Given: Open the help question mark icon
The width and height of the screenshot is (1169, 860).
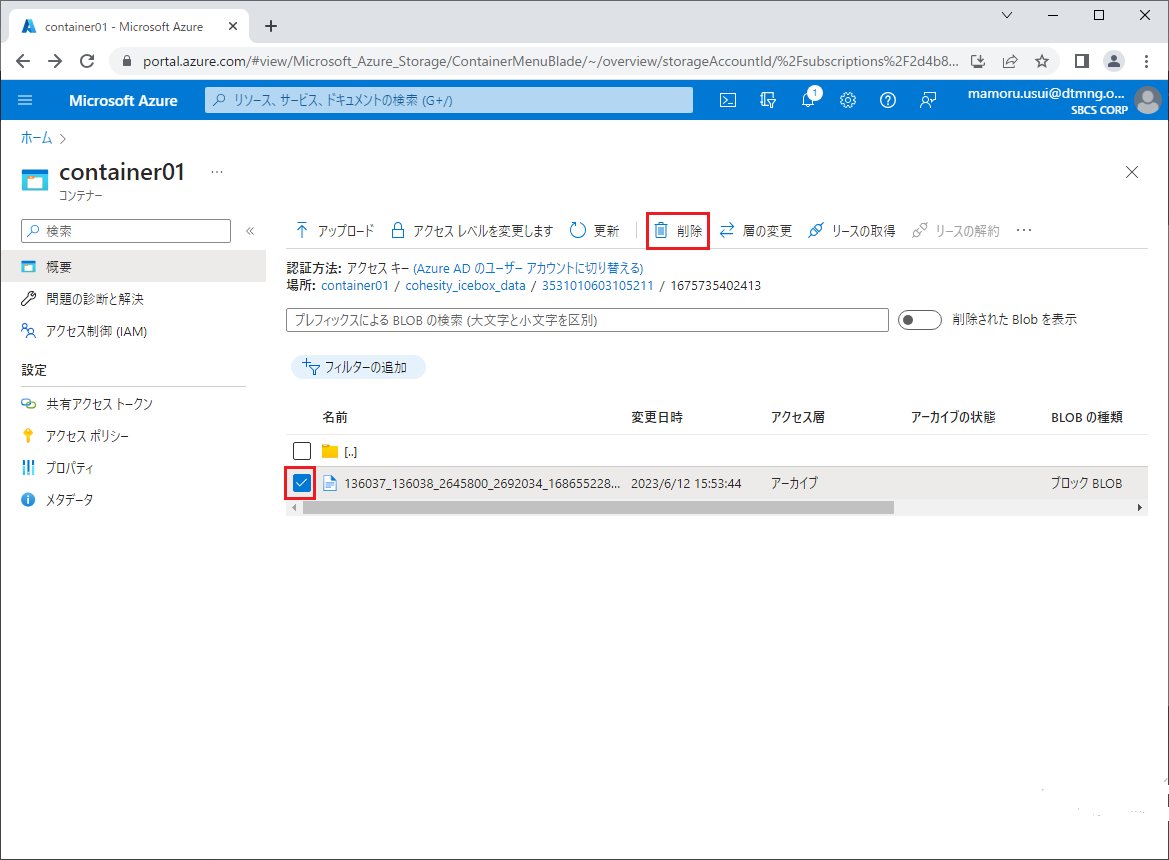Looking at the screenshot, I should (x=888, y=100).
